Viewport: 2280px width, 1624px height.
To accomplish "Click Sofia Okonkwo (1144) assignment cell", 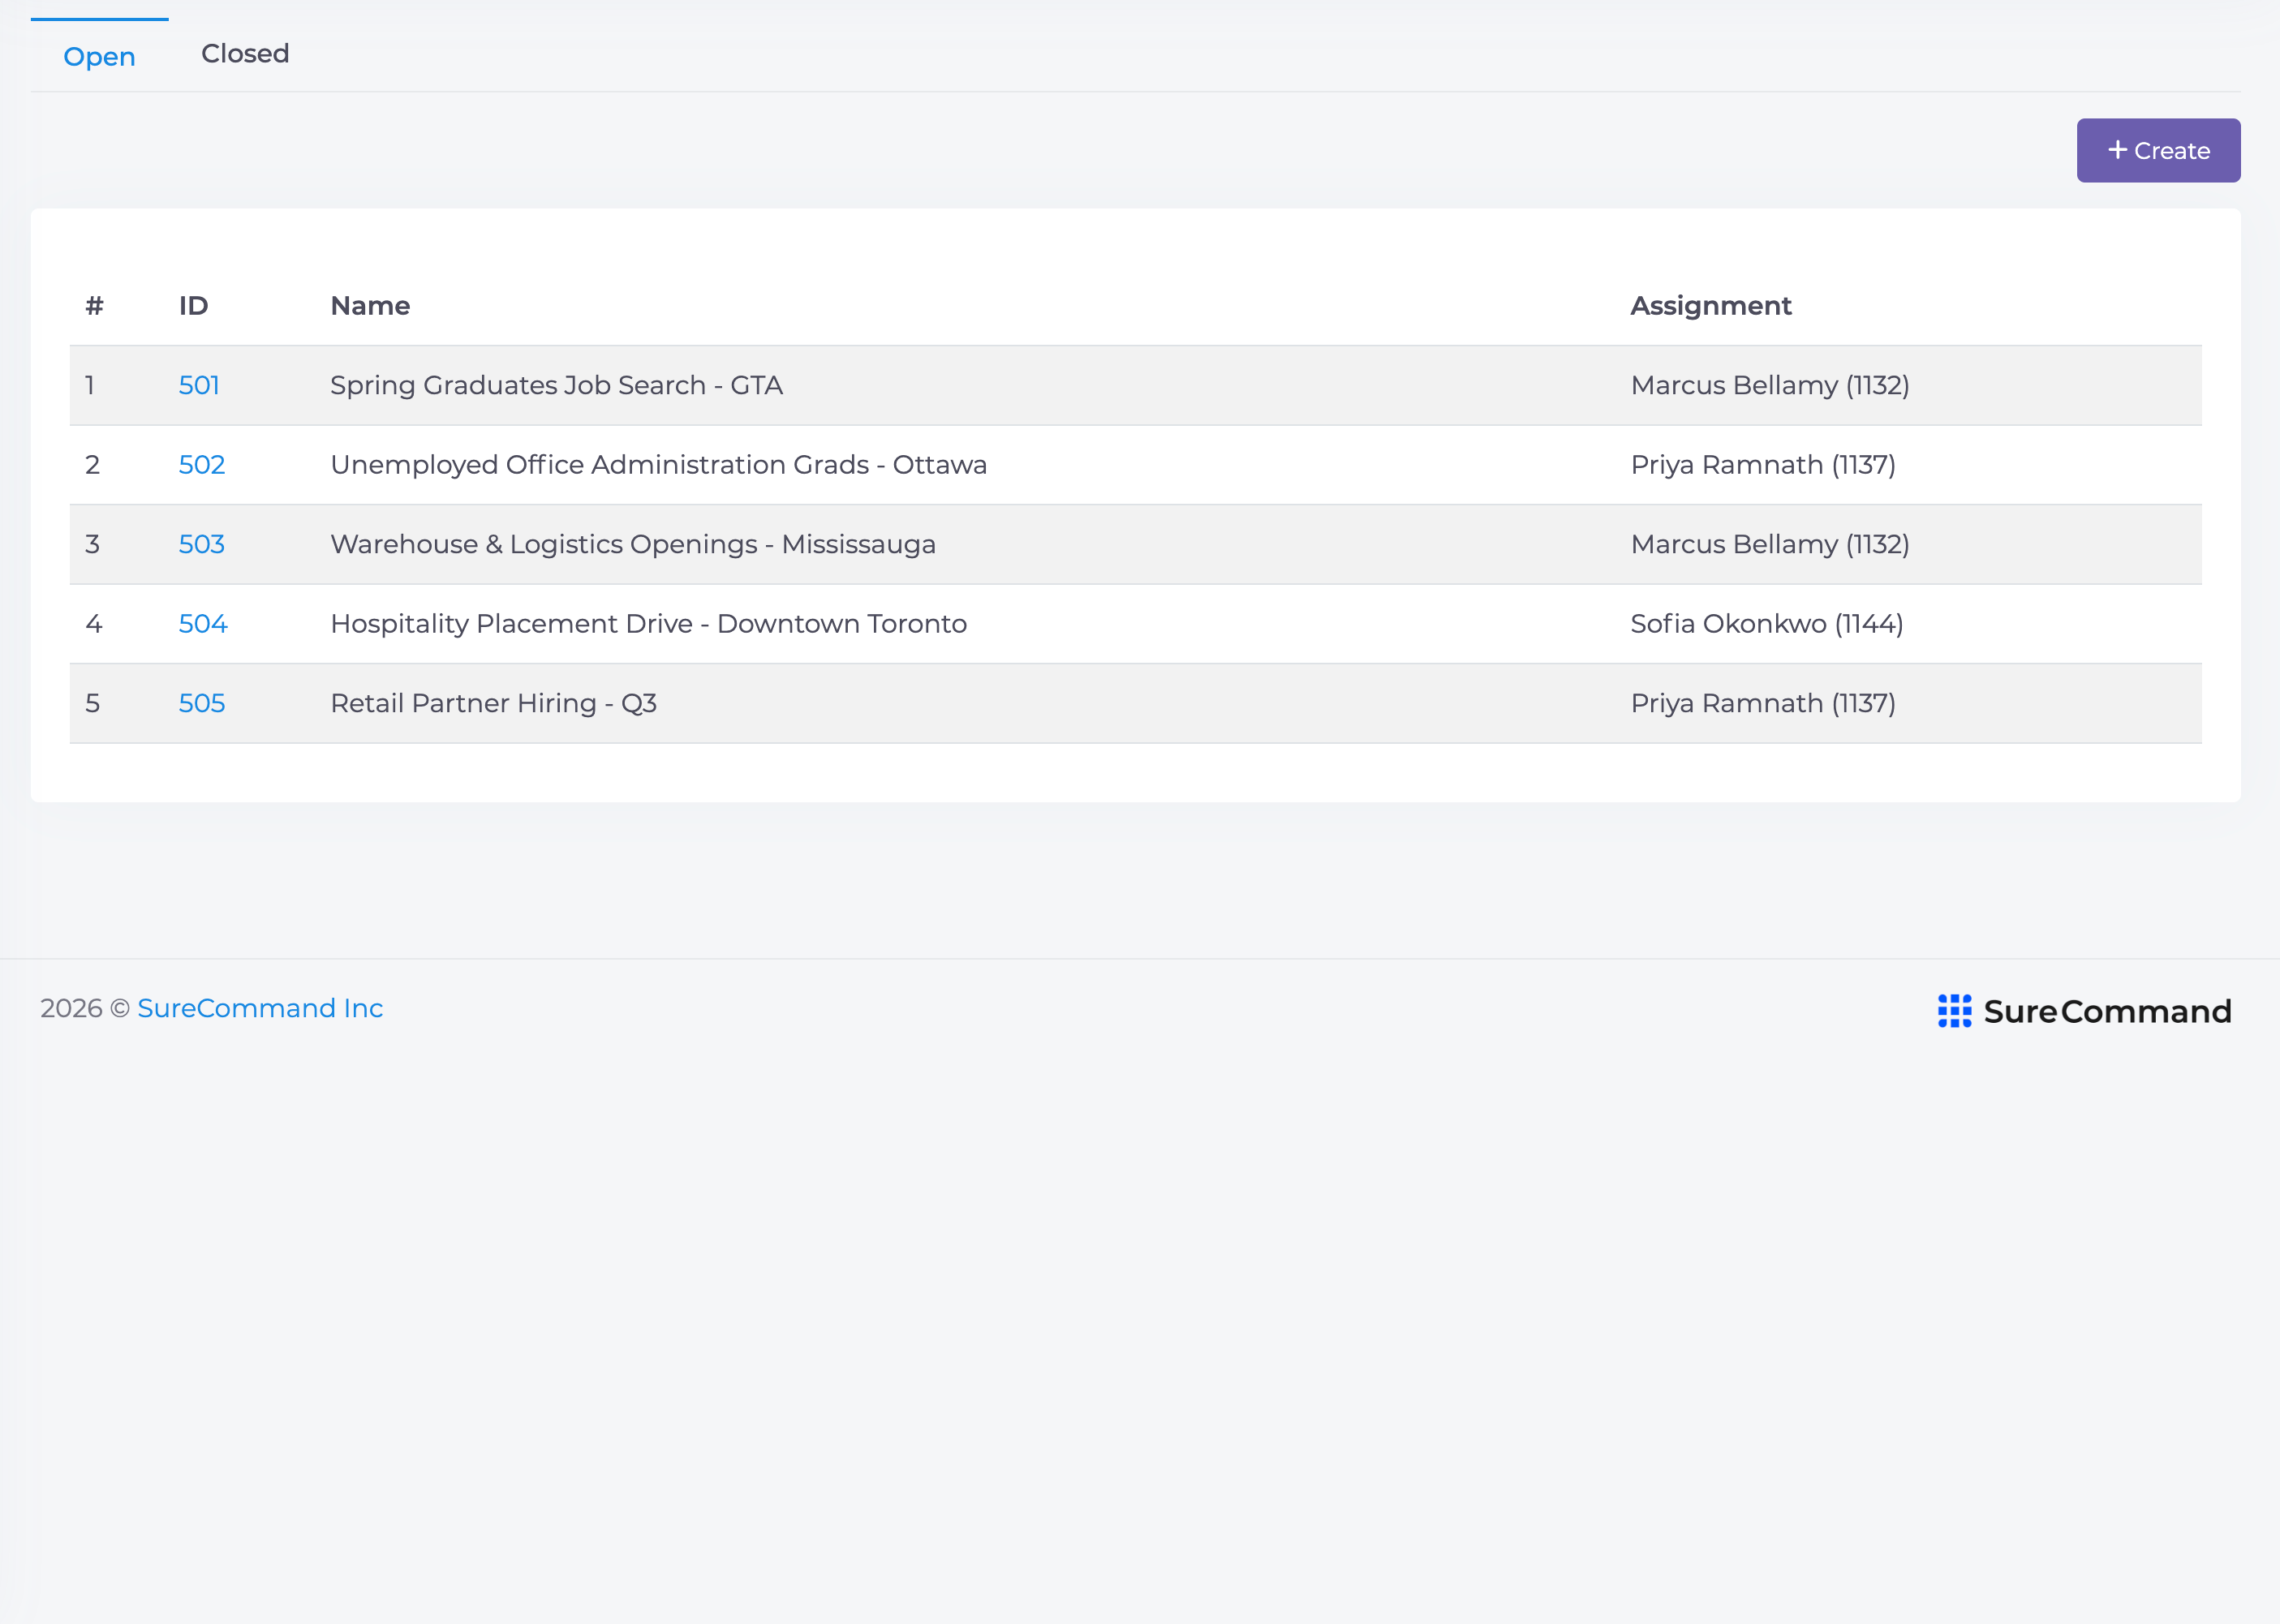I will (1767, 624).
